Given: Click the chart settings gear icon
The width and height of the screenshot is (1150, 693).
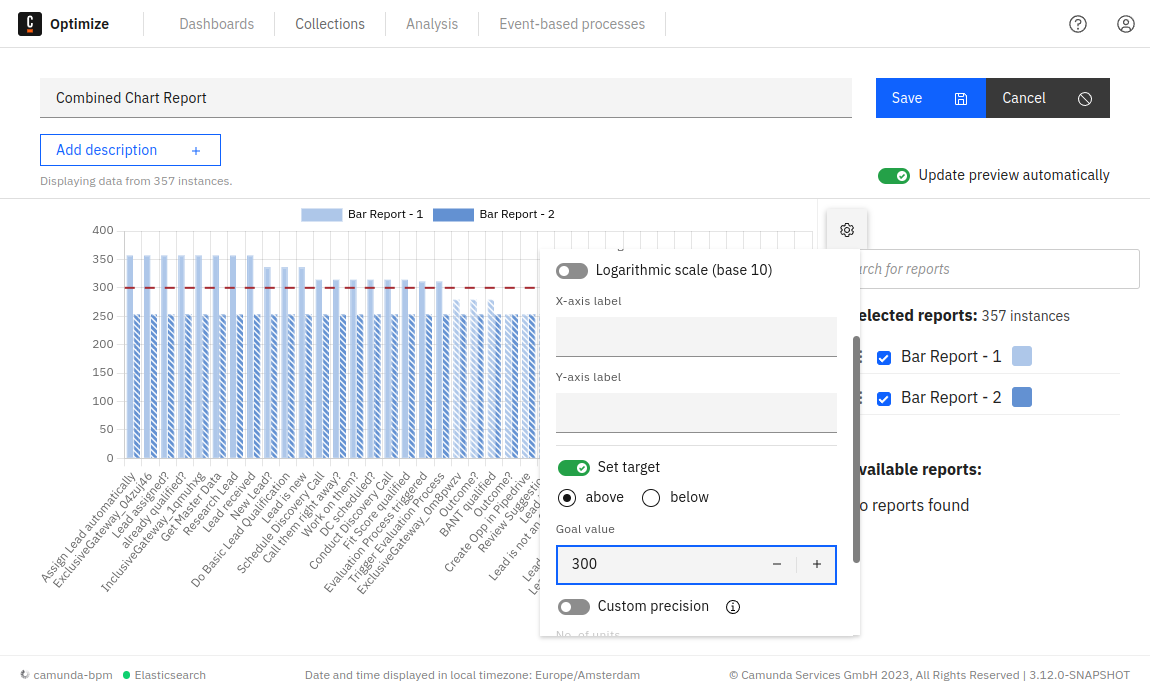Looking at the screenshot, I should pyautogui.click(x=846, y=229).
